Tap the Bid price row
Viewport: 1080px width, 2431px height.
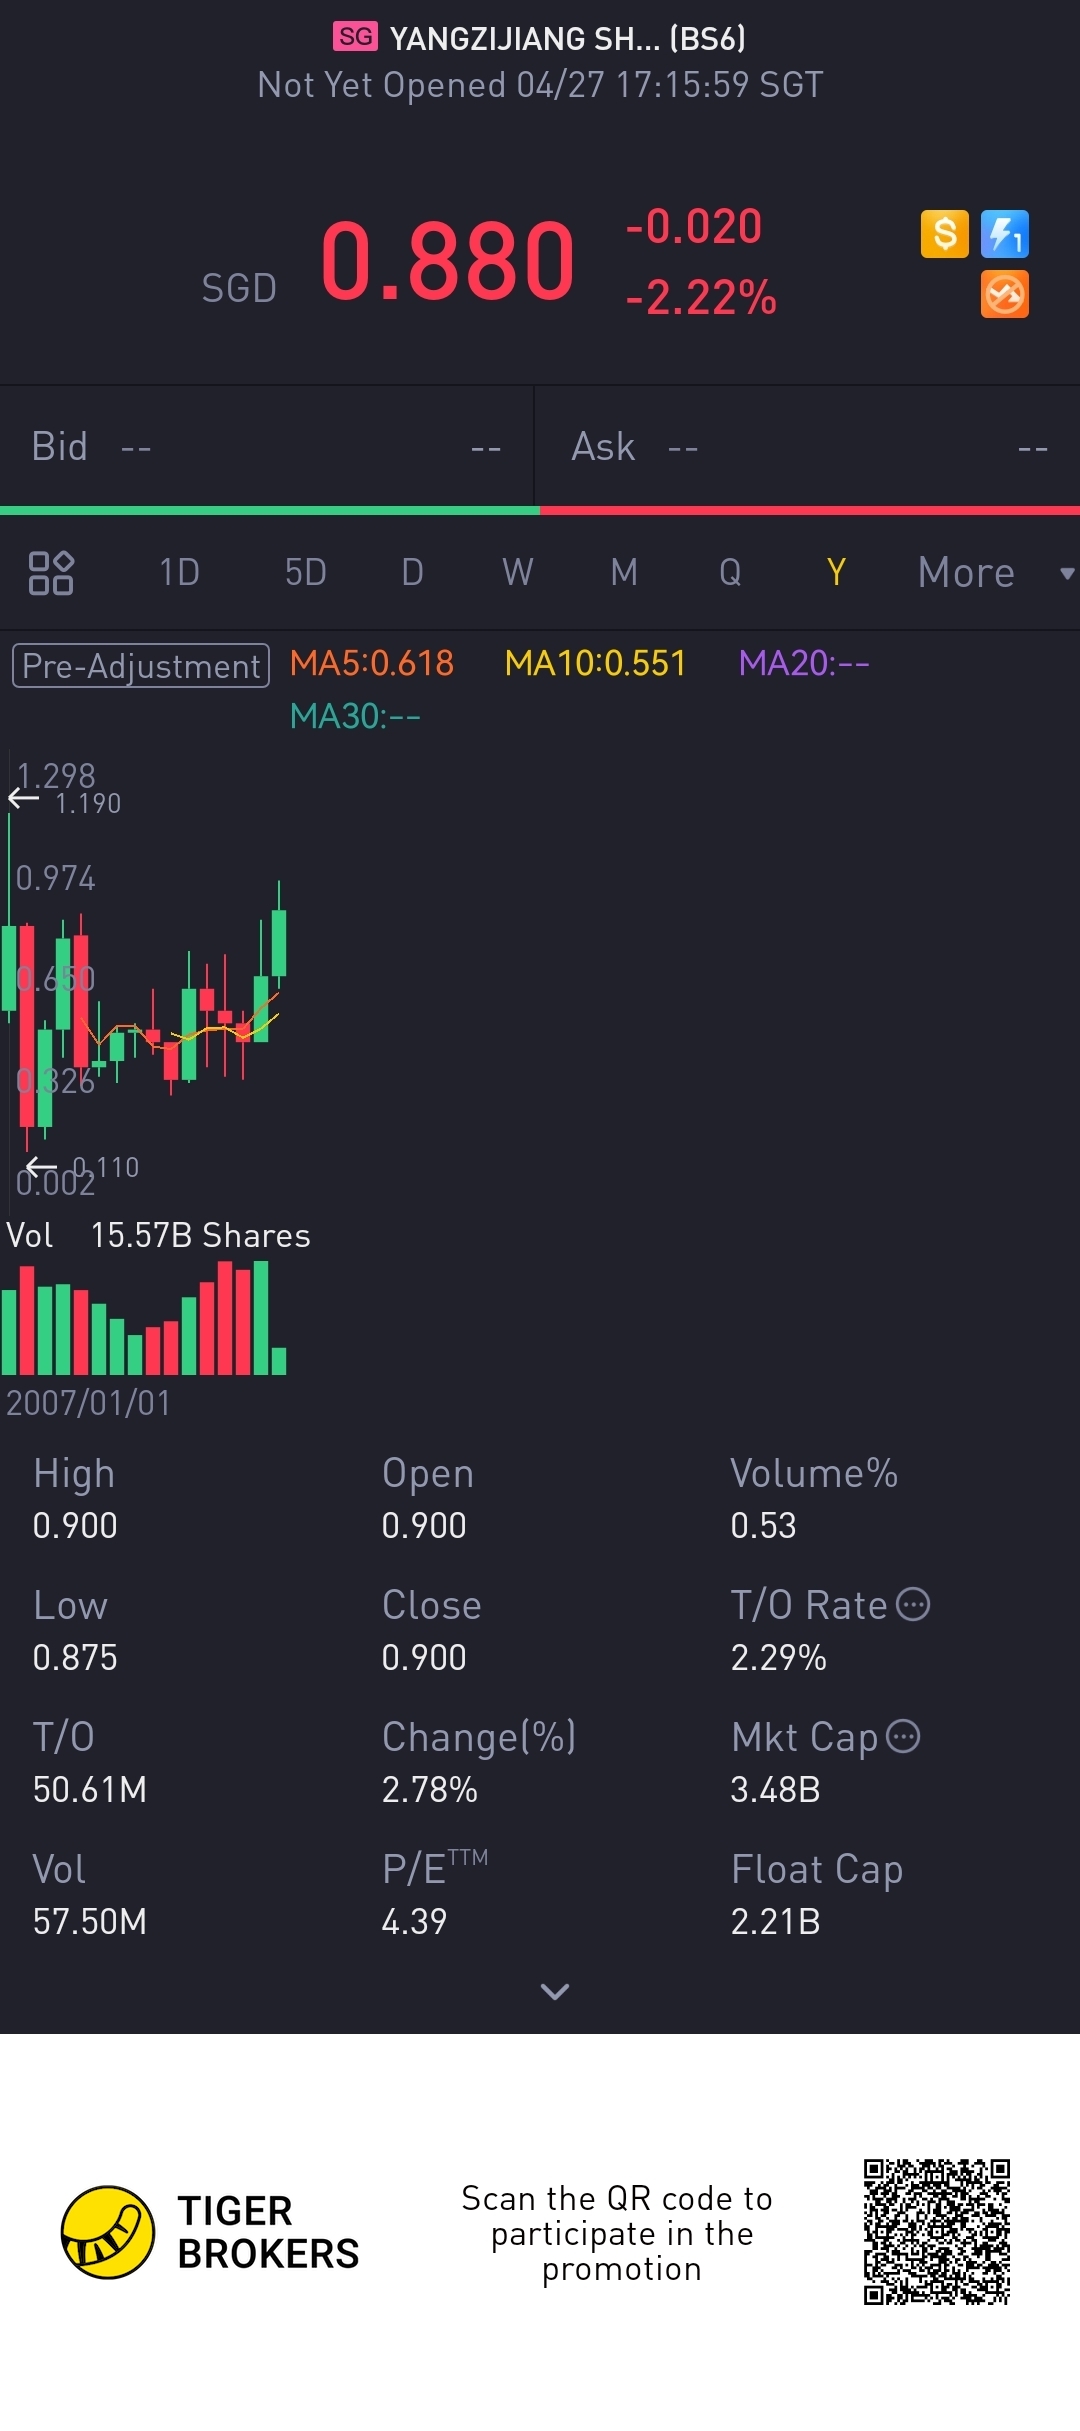tap(266, 447)
